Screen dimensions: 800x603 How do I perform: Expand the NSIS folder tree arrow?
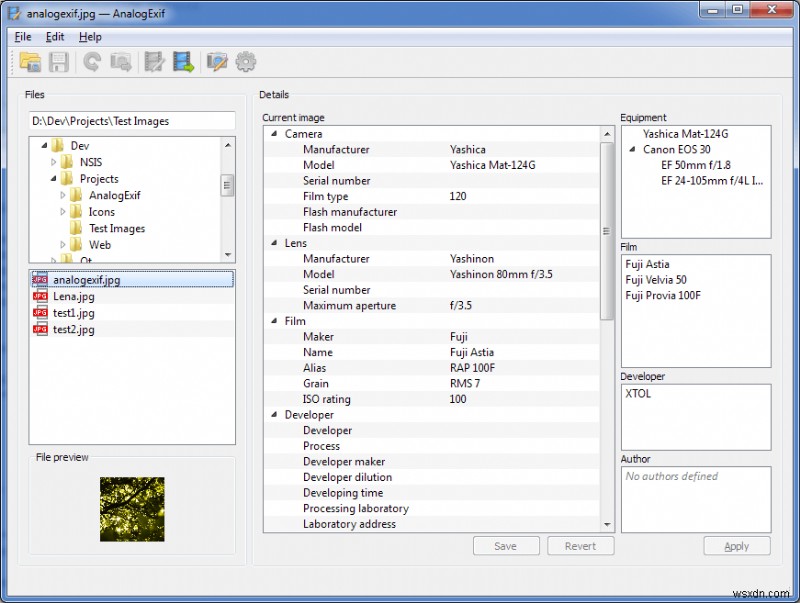(53, 162)
